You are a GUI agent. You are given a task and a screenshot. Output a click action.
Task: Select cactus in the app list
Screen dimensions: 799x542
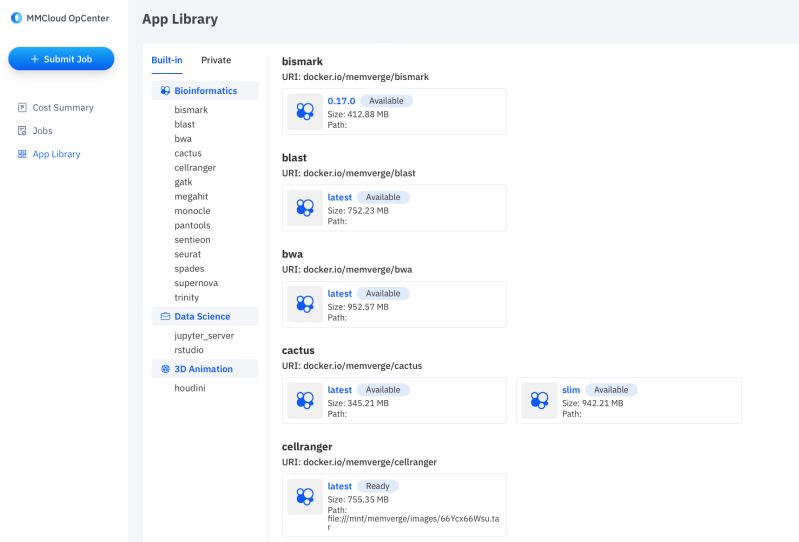[188, 153]
